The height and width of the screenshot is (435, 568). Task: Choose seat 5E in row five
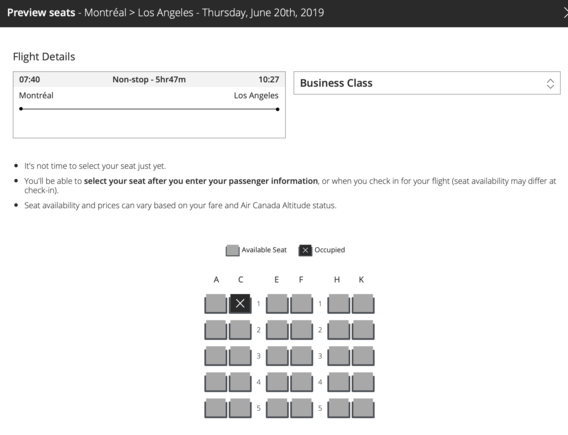click(277, 408)
